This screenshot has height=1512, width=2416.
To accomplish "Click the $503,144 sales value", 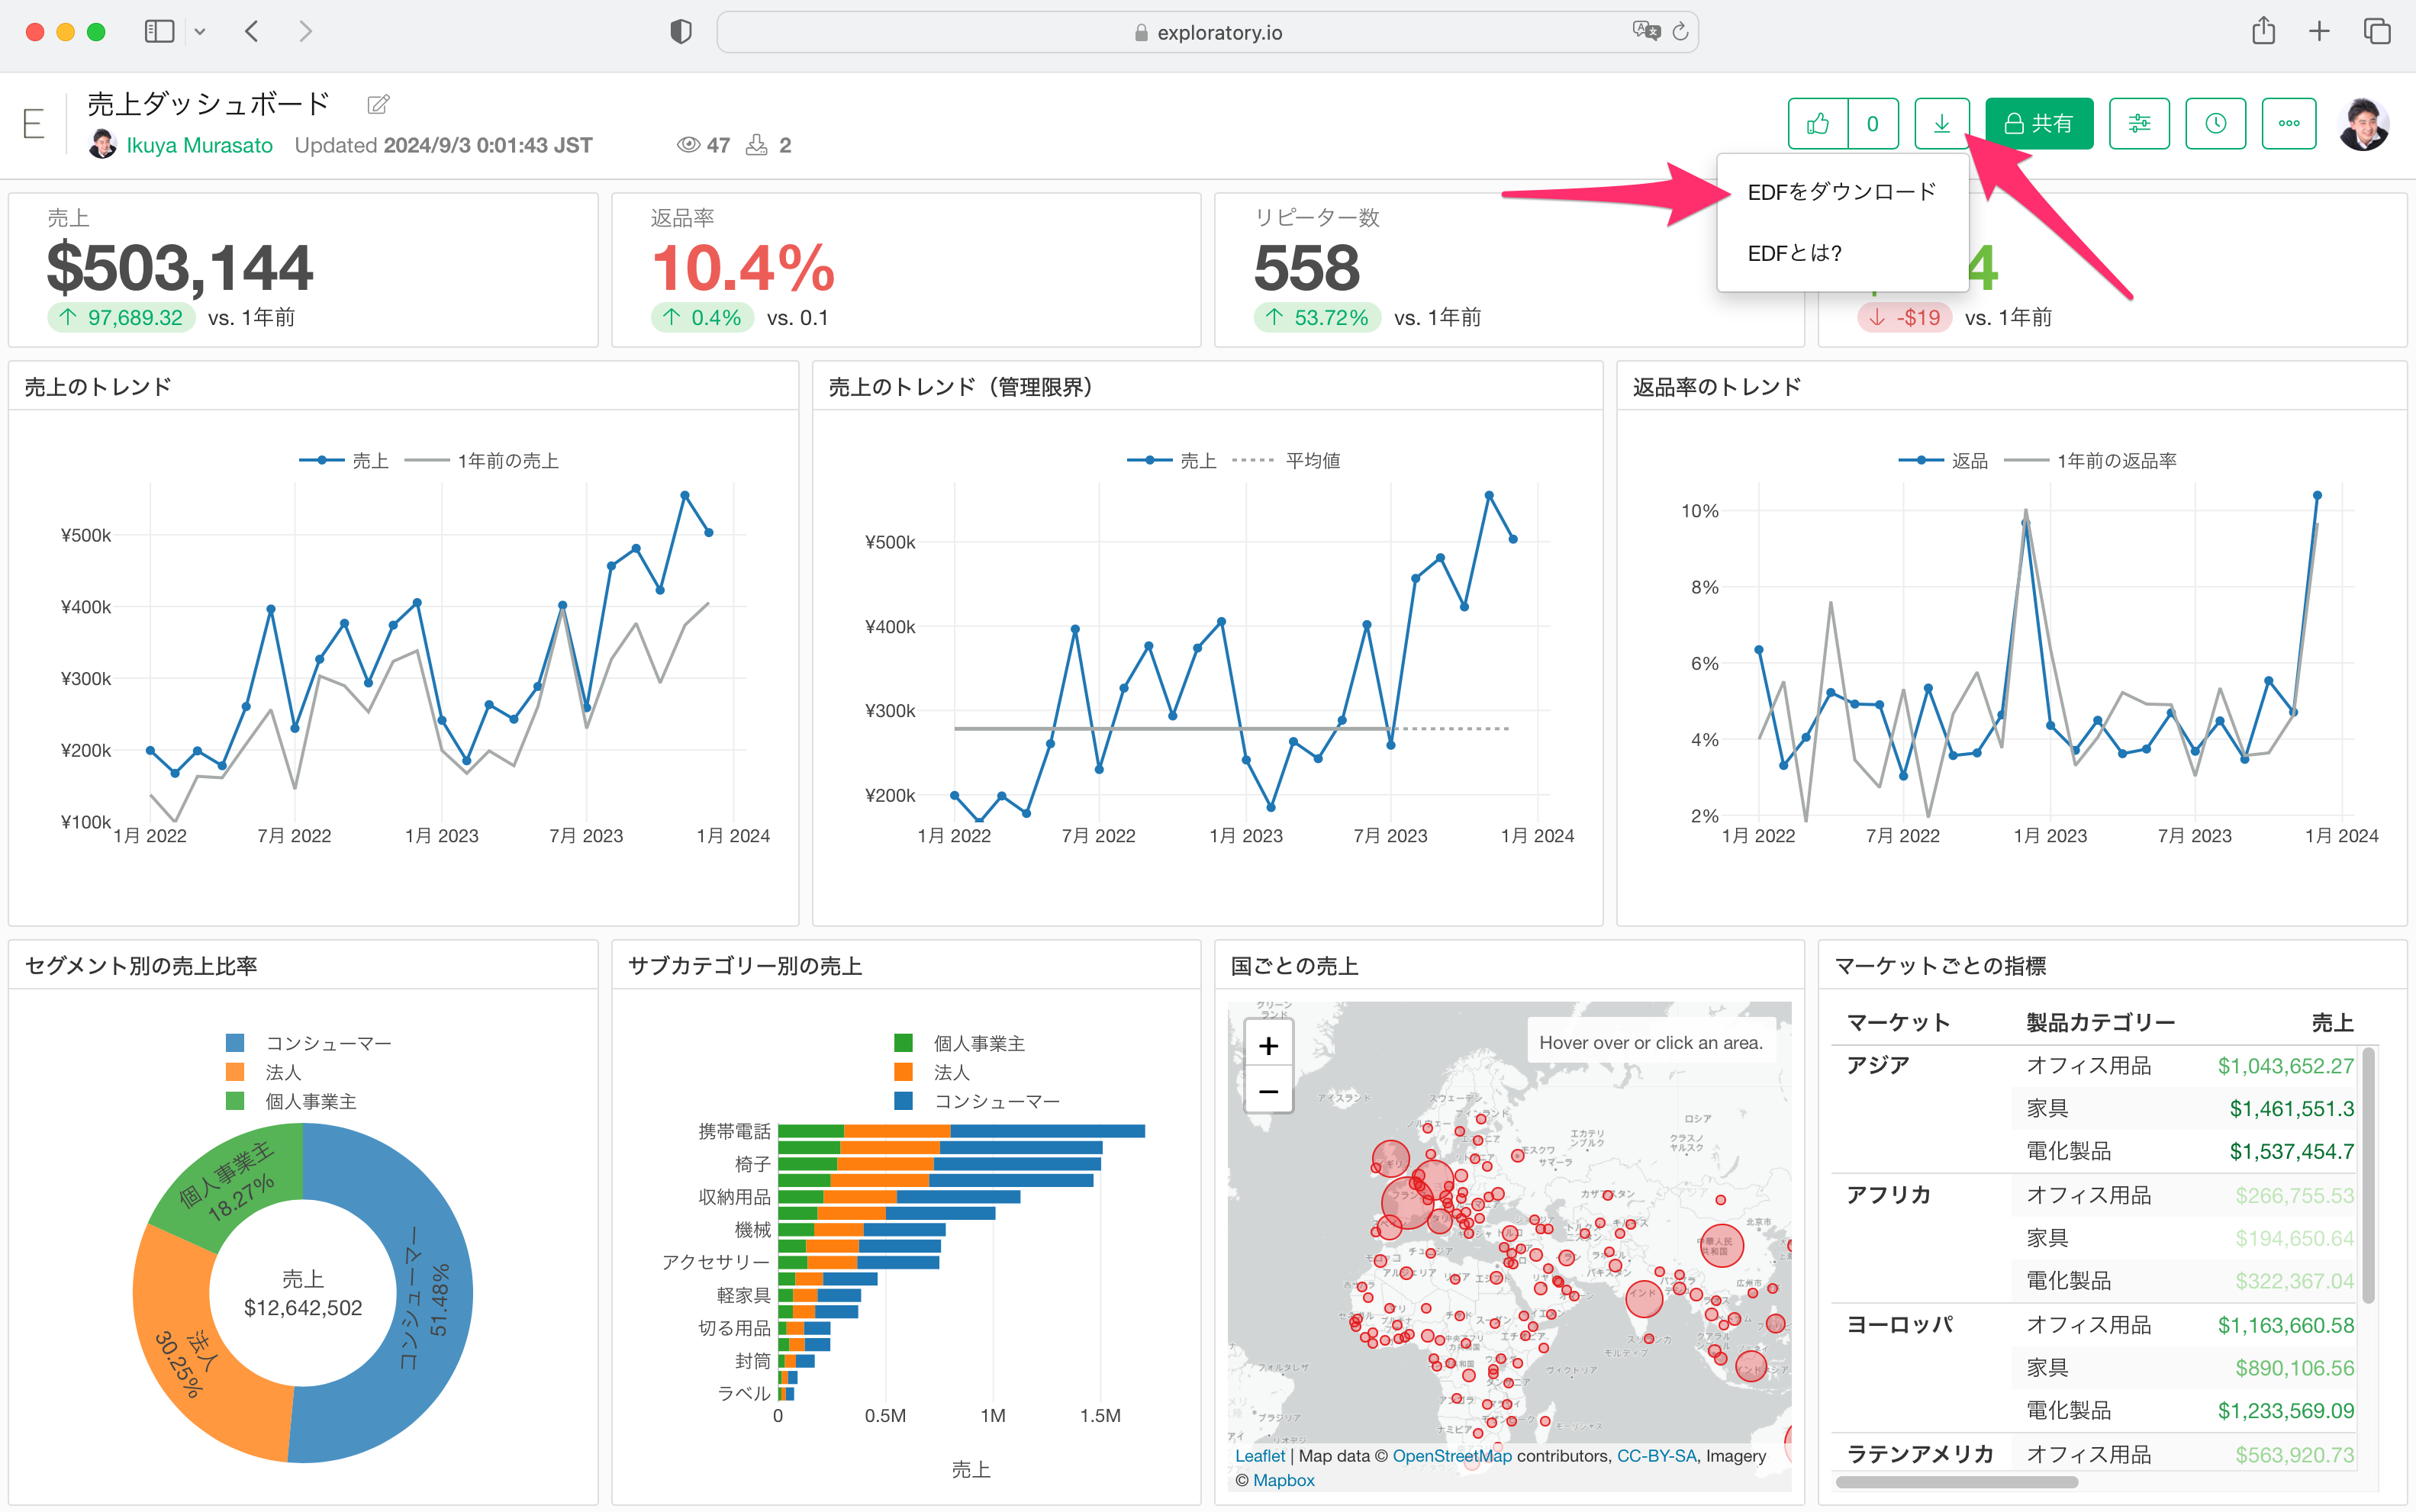I will (180, 267).
